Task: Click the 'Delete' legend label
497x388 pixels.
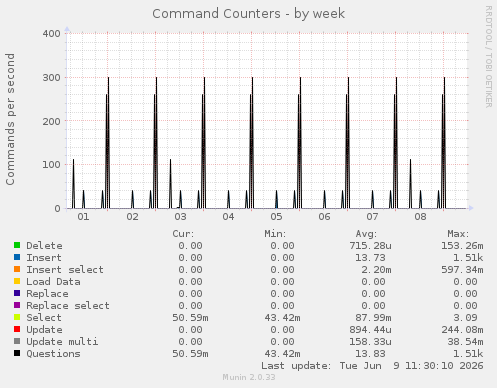Action: (x=44, y=246)
